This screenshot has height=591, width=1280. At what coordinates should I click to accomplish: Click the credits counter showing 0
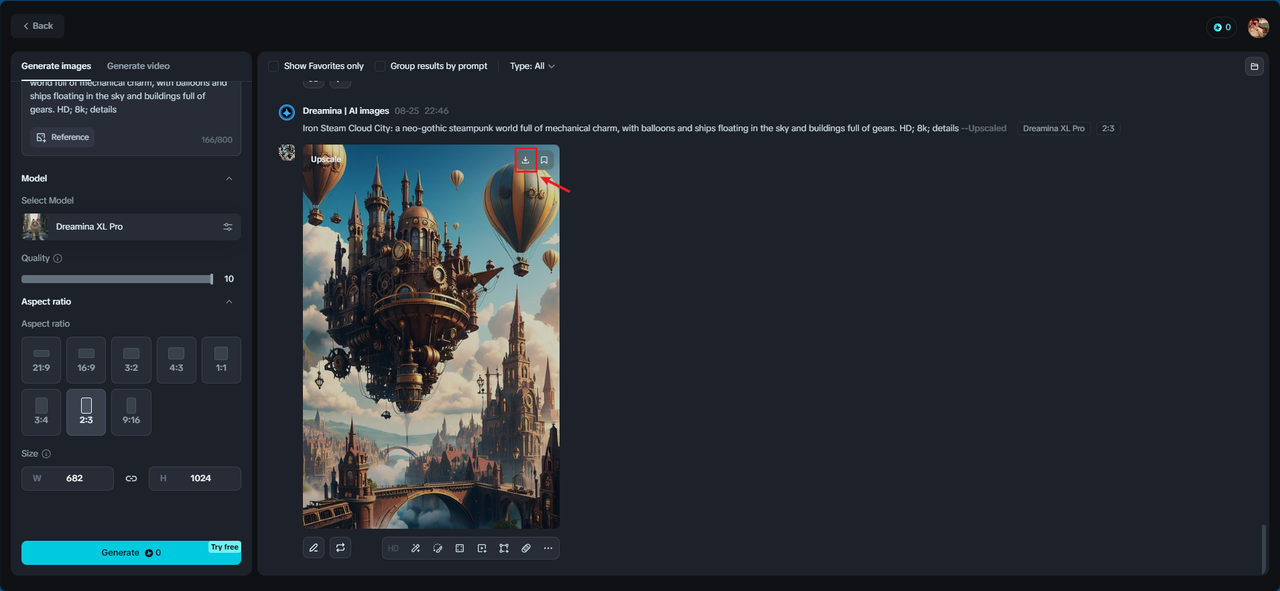(1222, 27)
